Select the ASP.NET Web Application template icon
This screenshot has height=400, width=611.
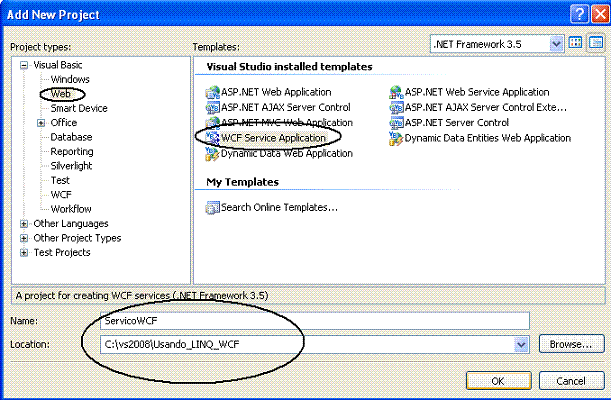tap(212, 93)
